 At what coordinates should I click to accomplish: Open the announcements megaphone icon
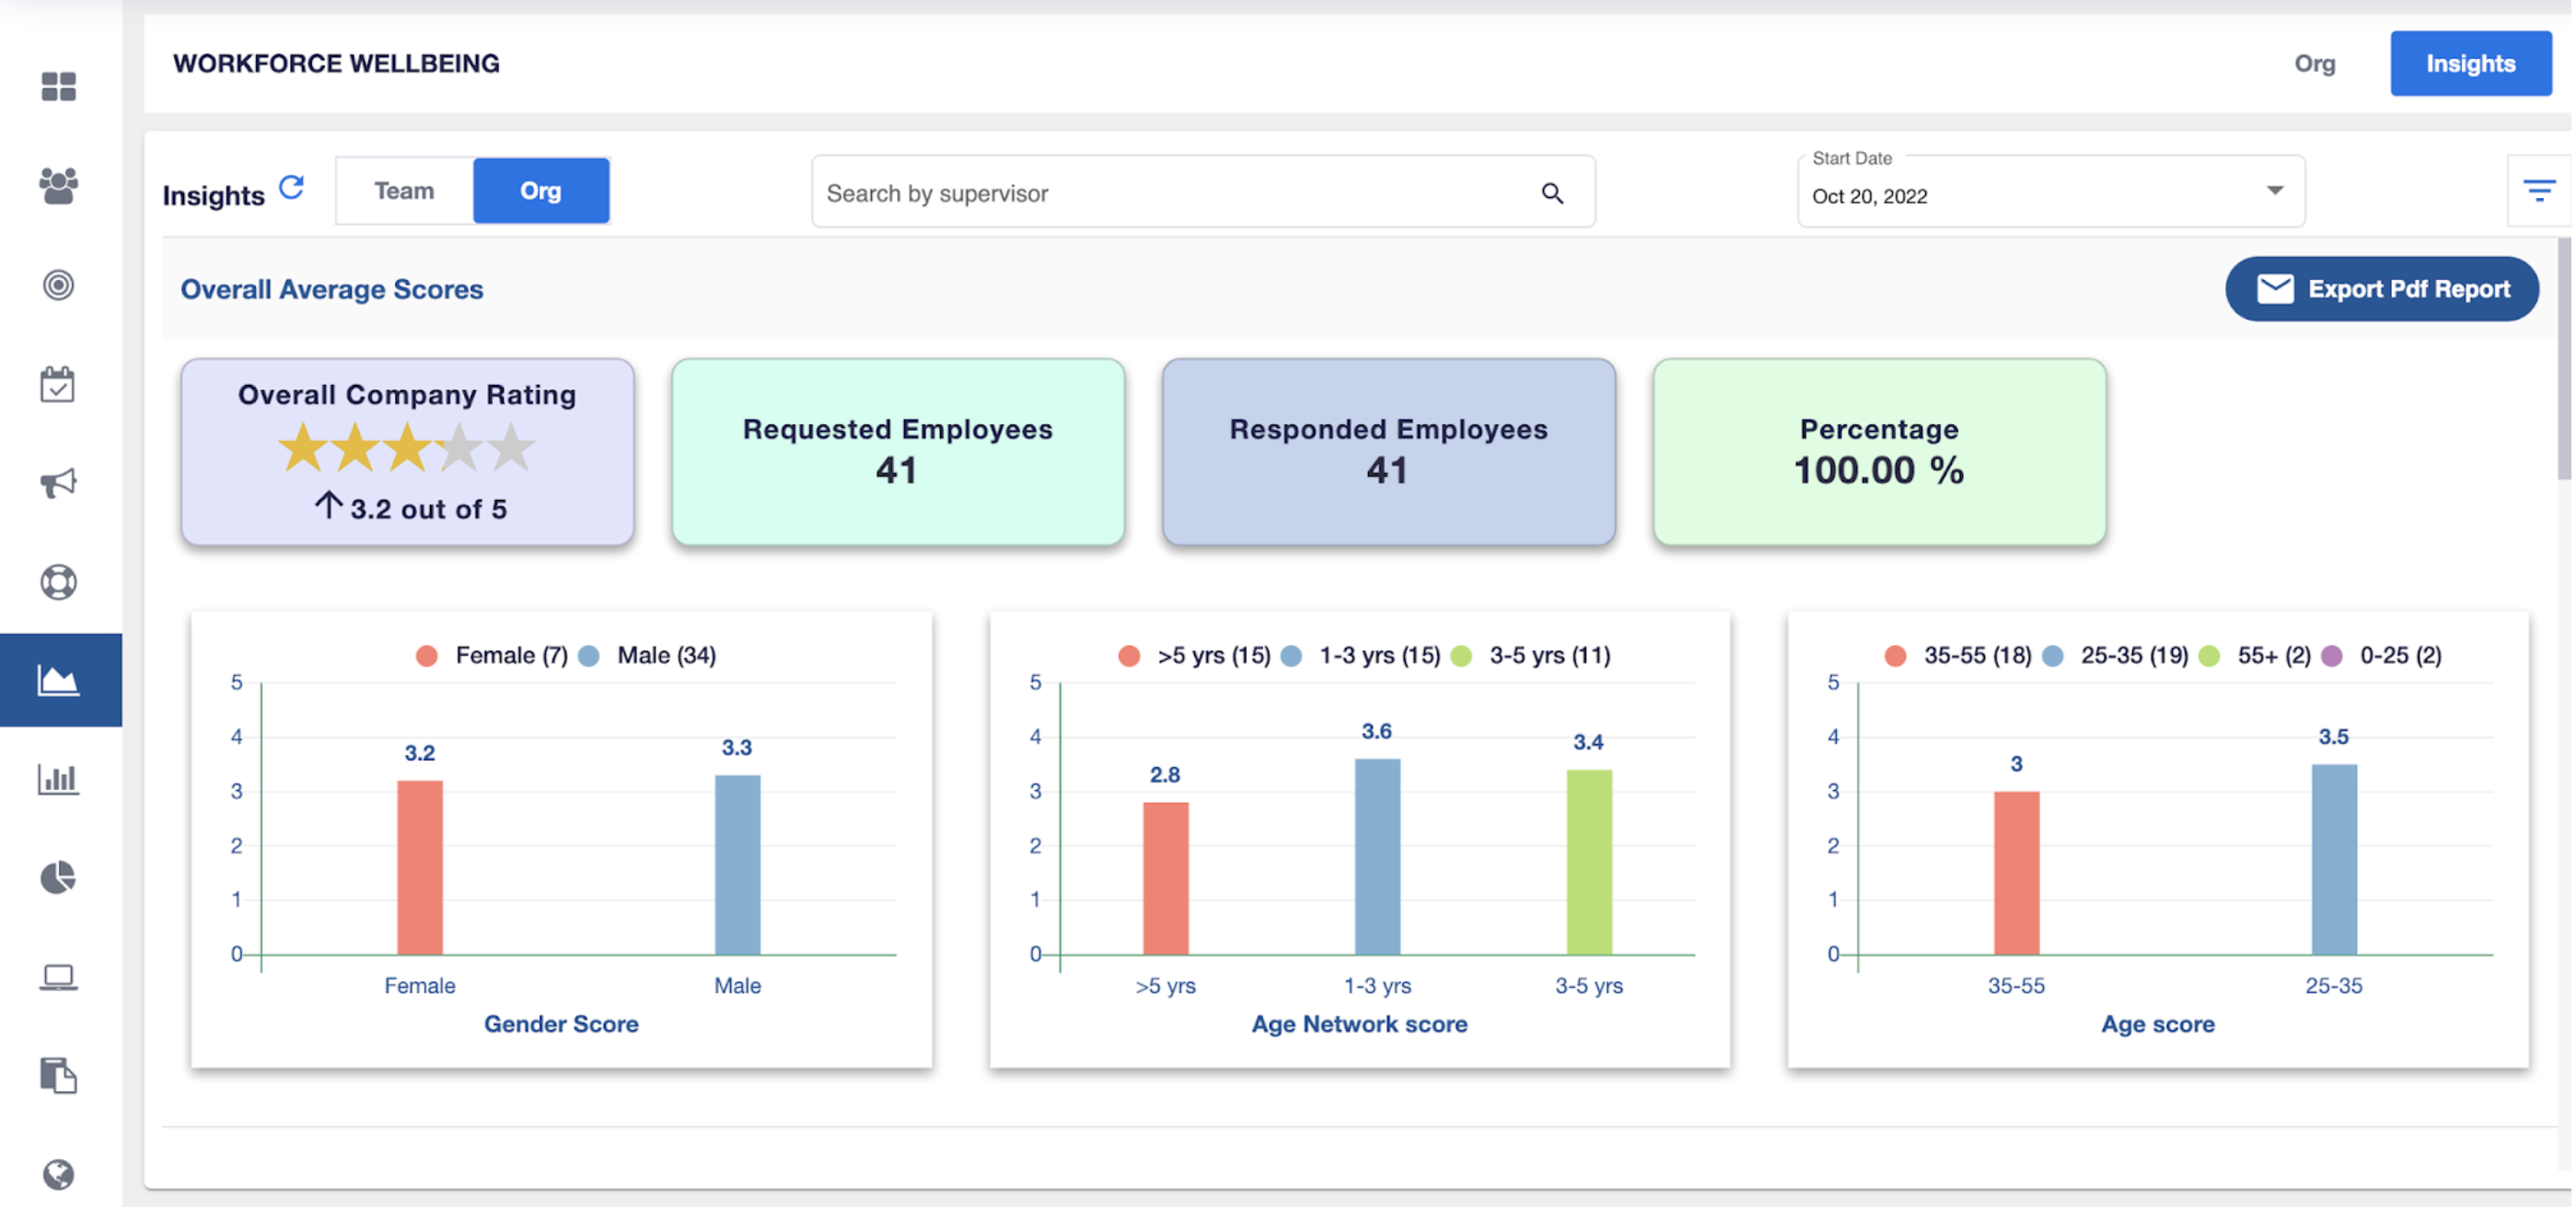[x=59, y=482]
